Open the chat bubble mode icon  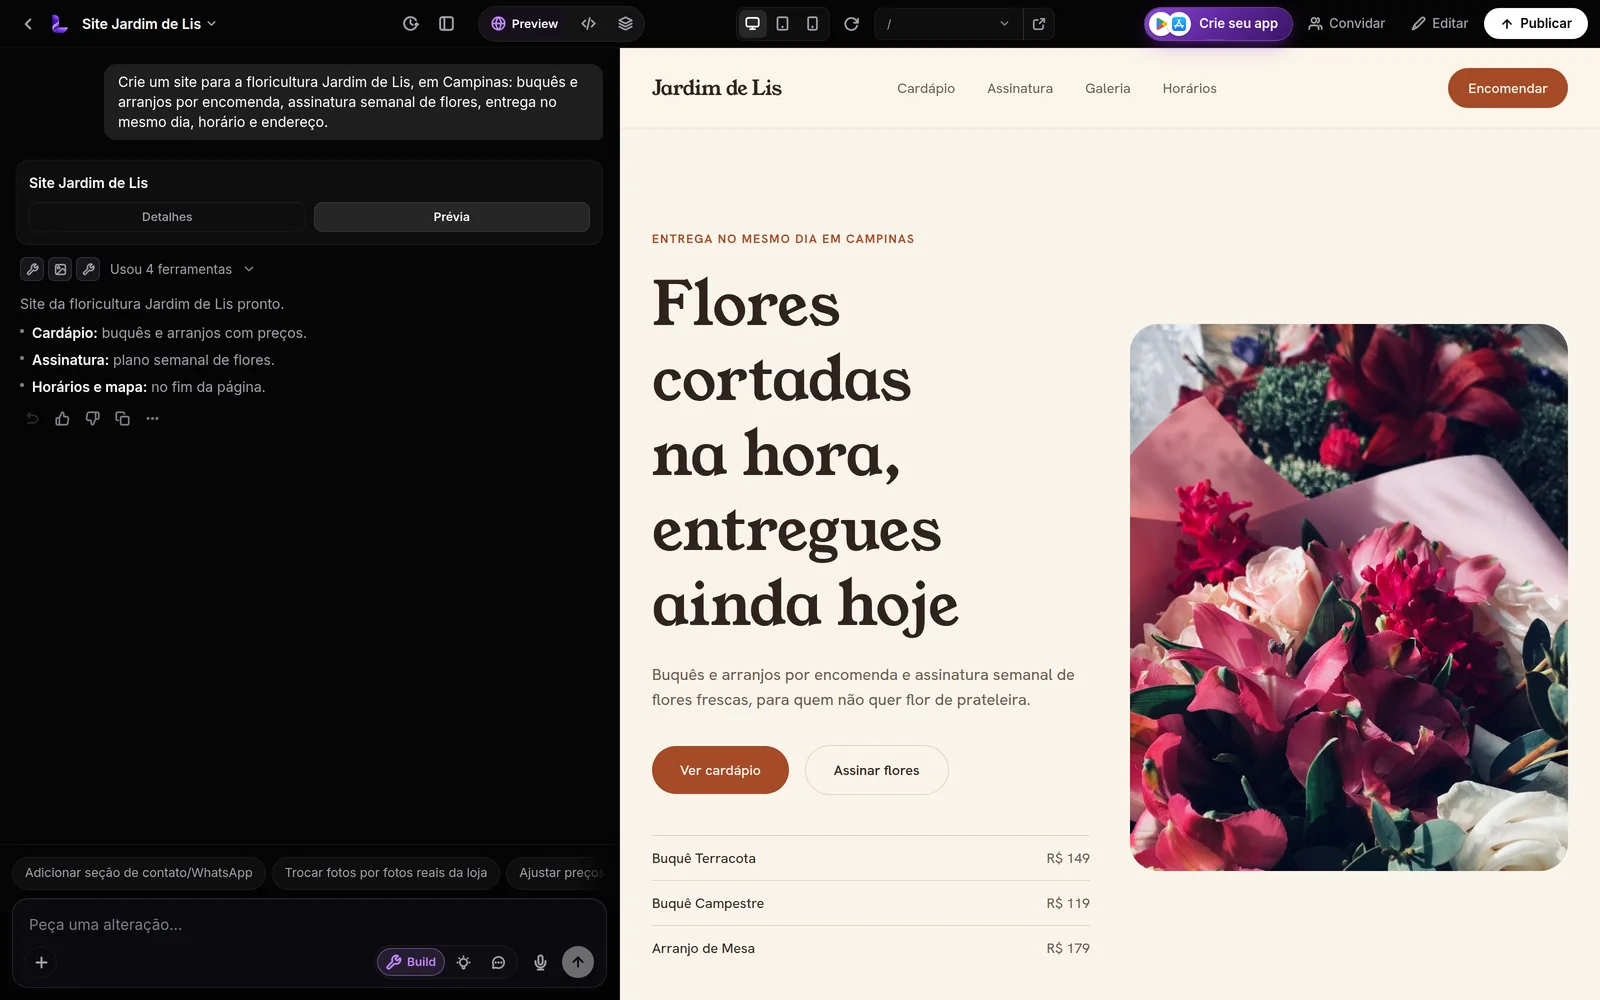click(498, 962)
